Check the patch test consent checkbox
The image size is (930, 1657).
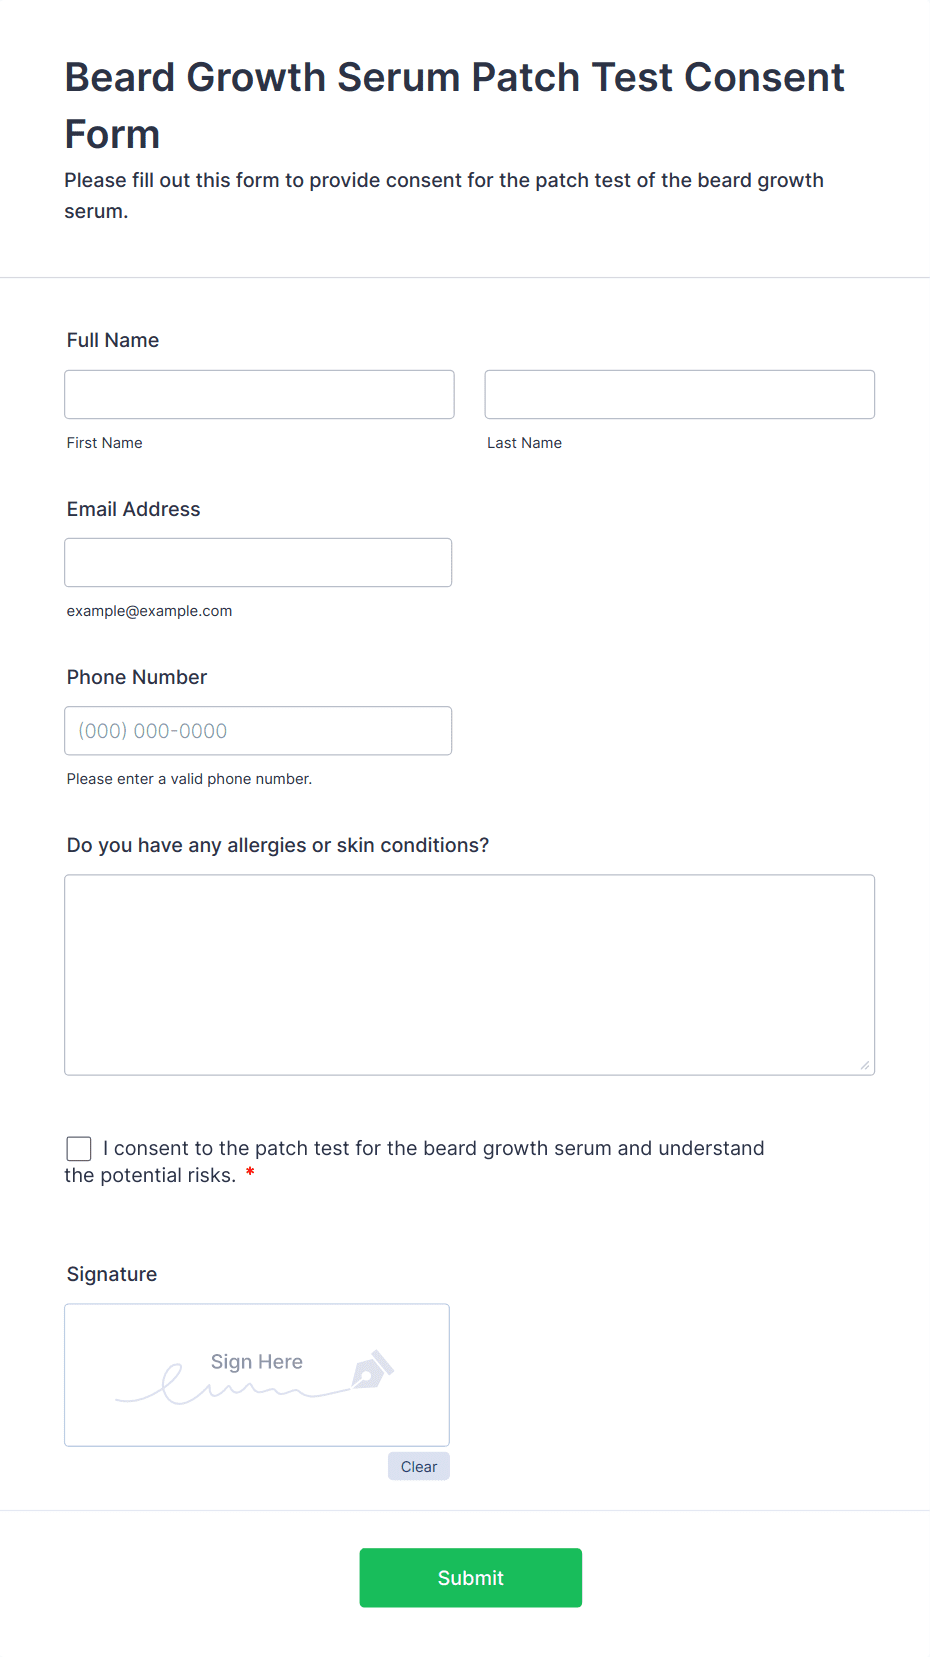[79, 1149]
